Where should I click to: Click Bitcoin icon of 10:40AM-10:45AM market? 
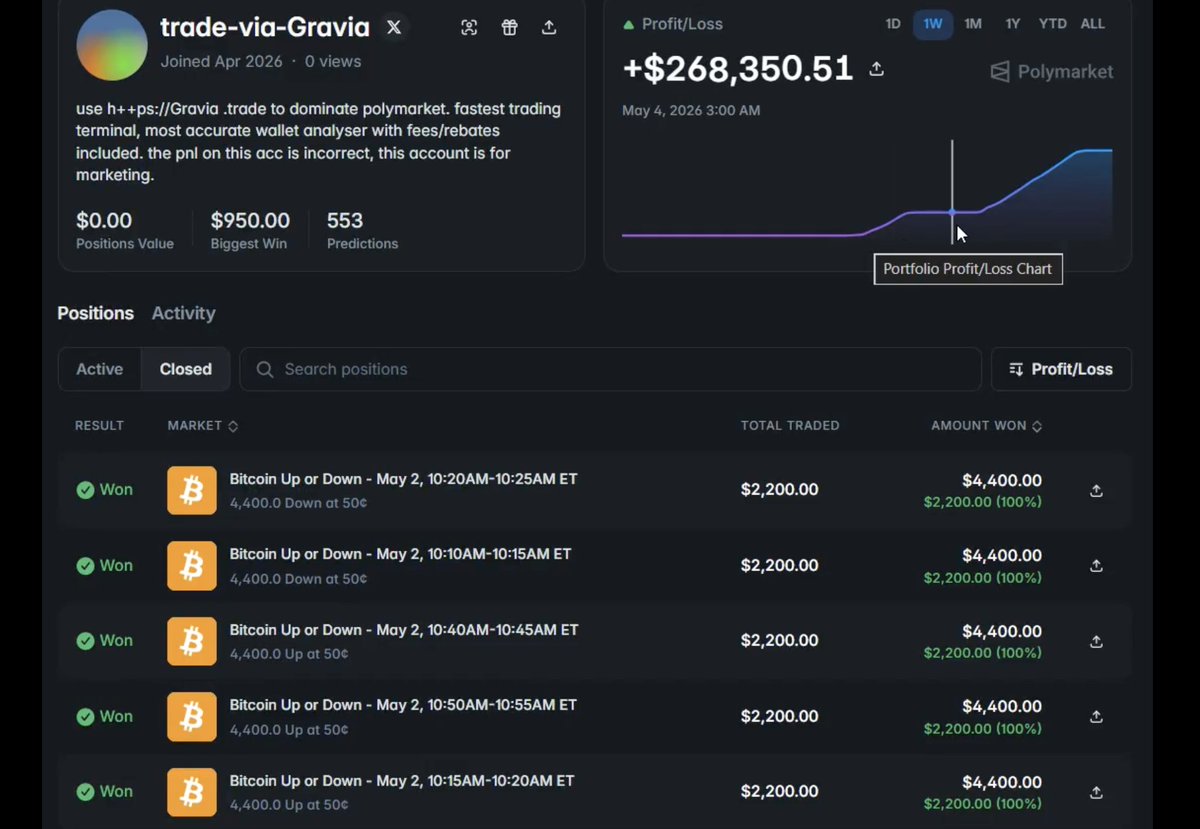point(192,641)
